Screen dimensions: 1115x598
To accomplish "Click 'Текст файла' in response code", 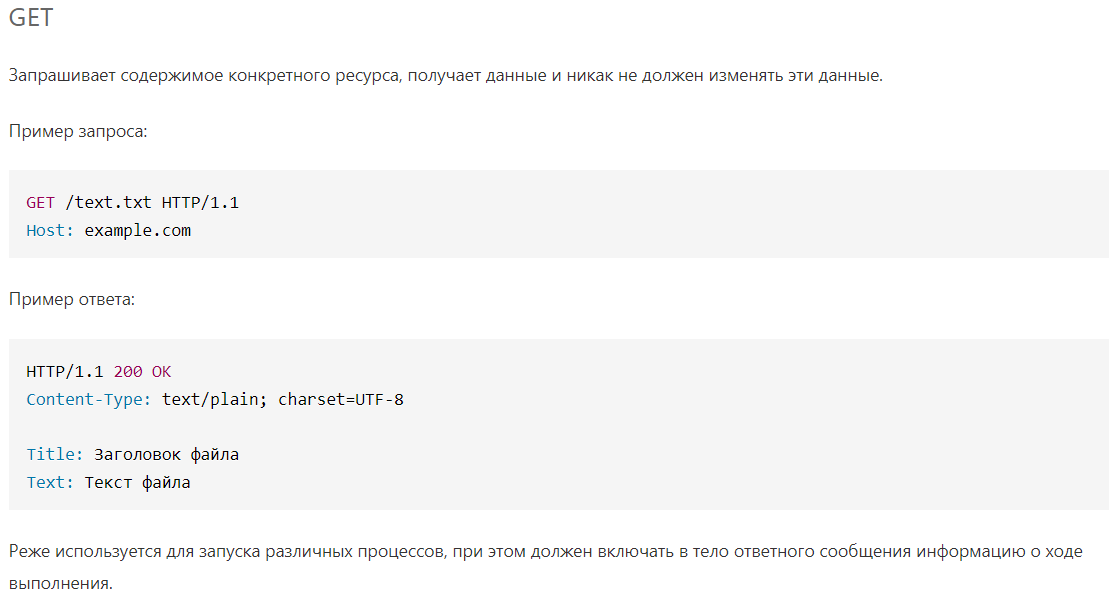I will 137,482.
